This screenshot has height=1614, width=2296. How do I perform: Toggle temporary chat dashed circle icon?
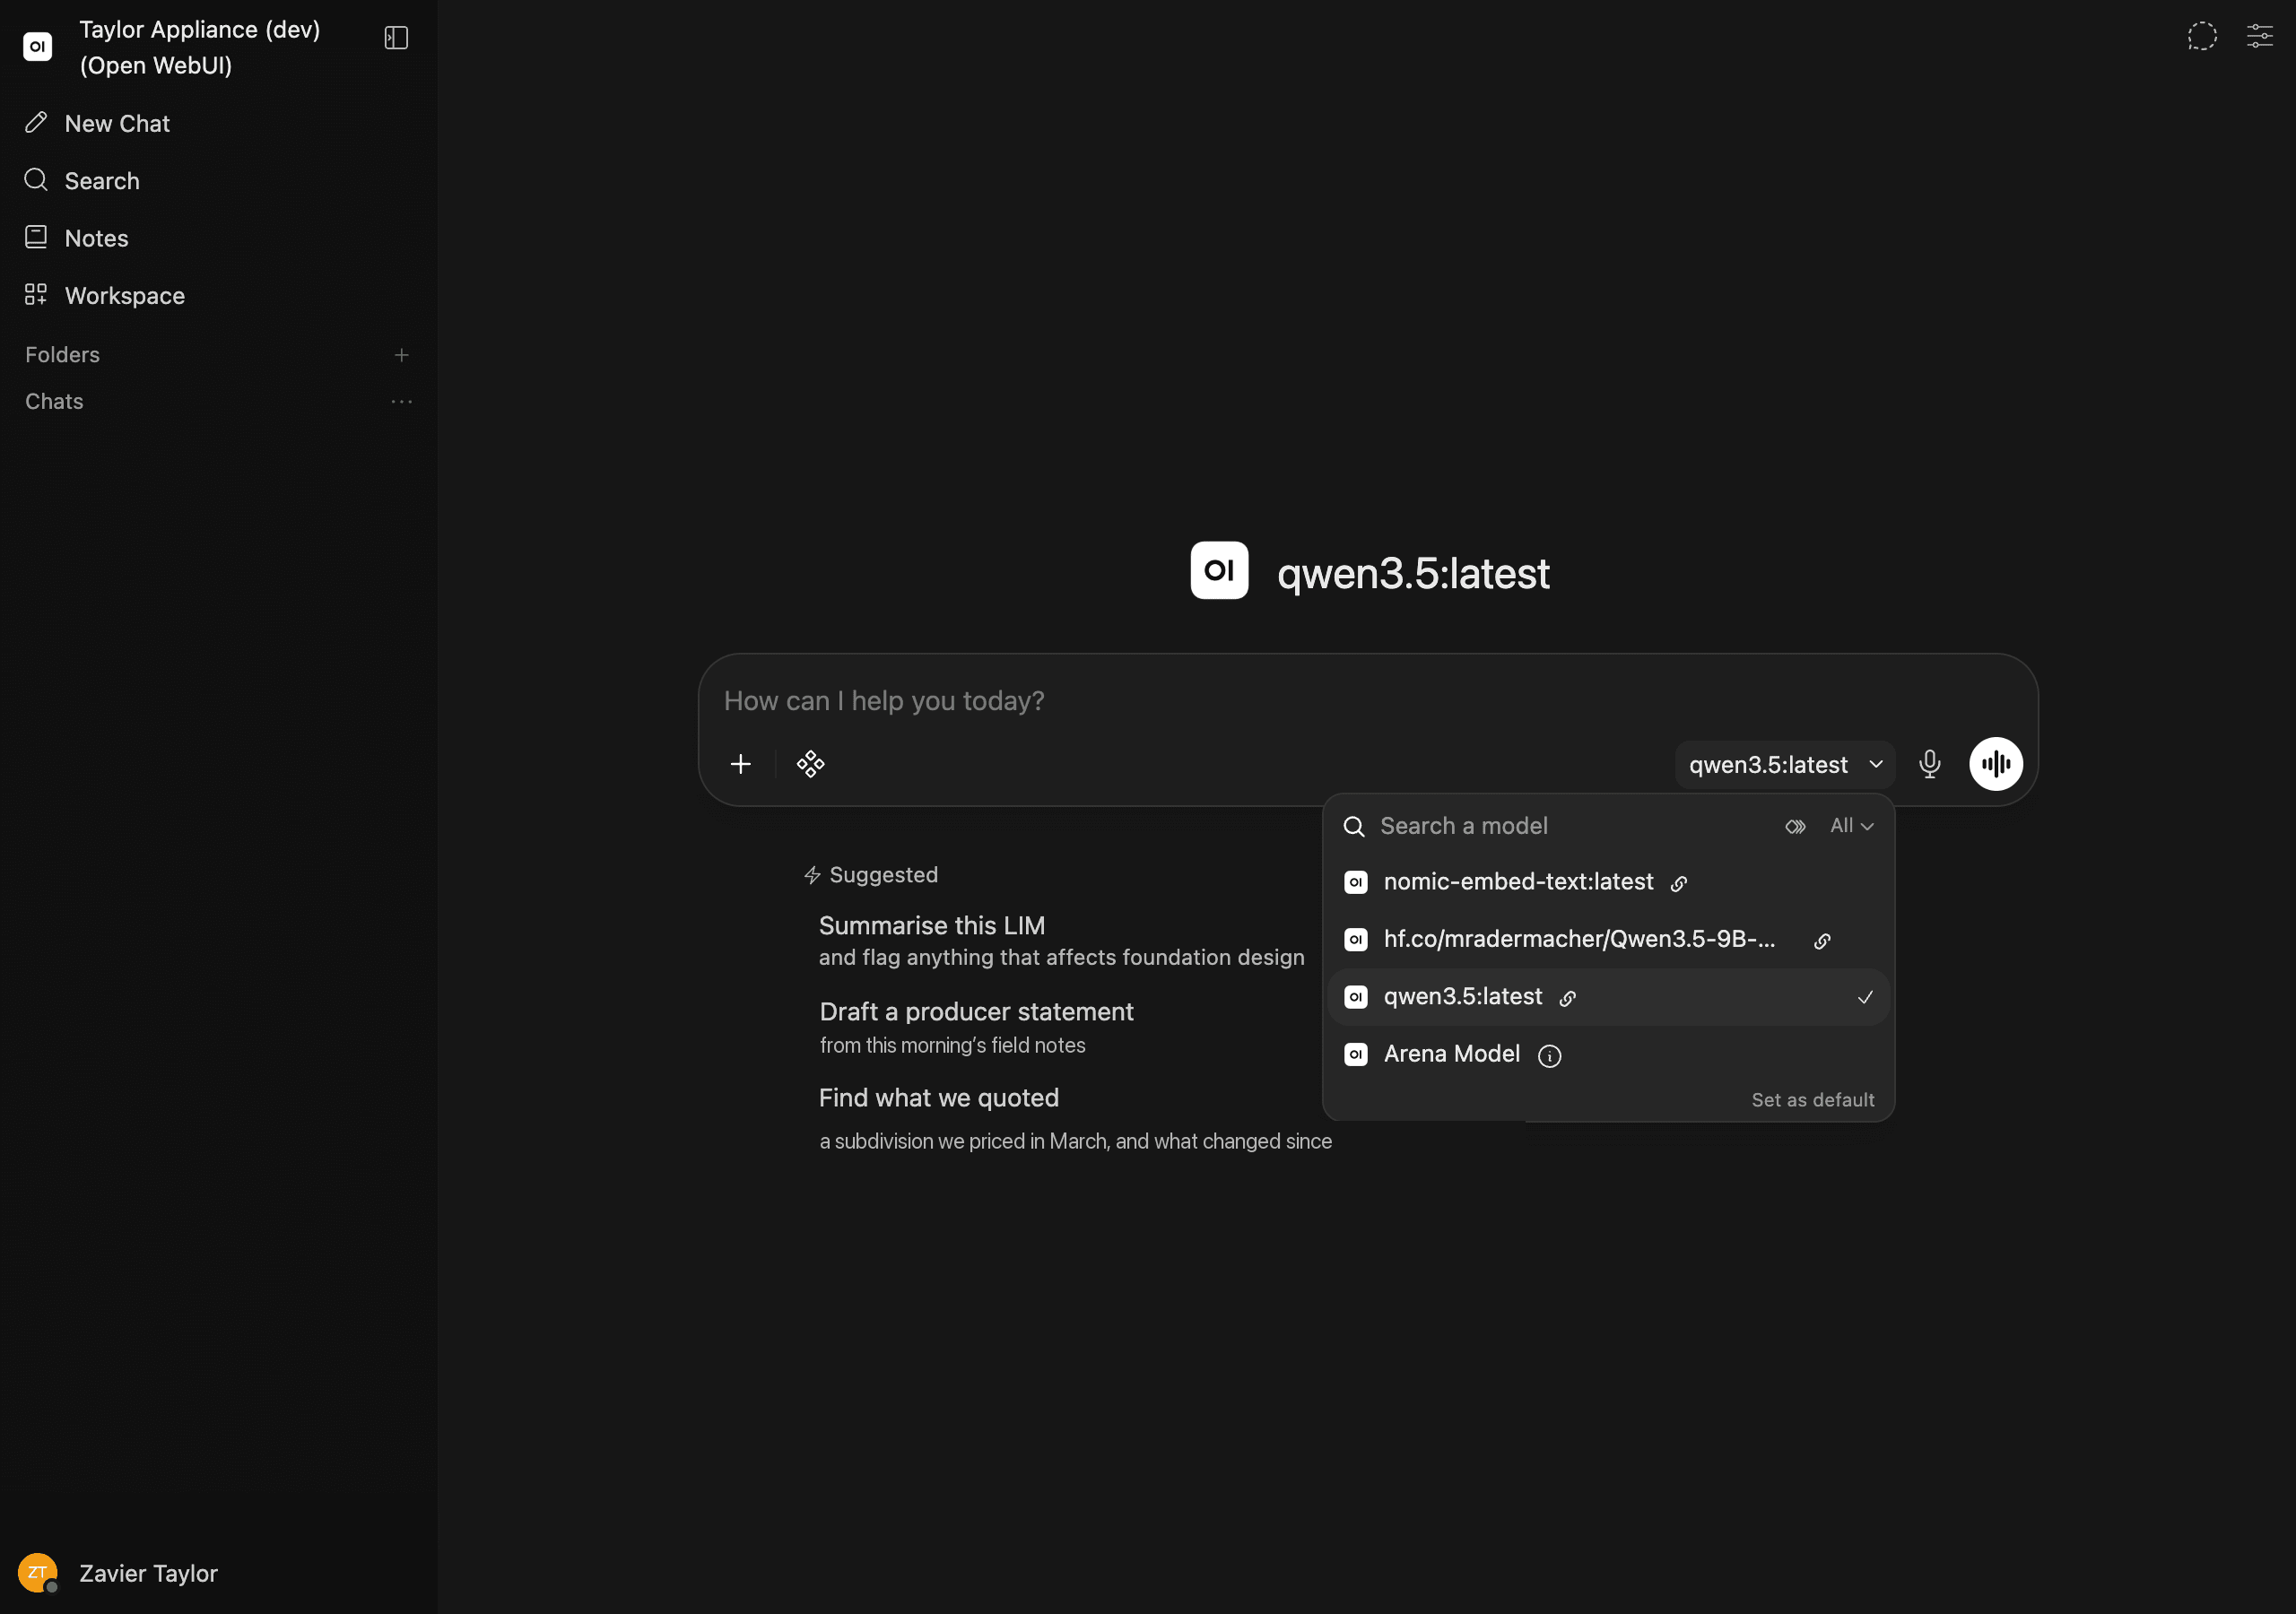(2202, 37)
